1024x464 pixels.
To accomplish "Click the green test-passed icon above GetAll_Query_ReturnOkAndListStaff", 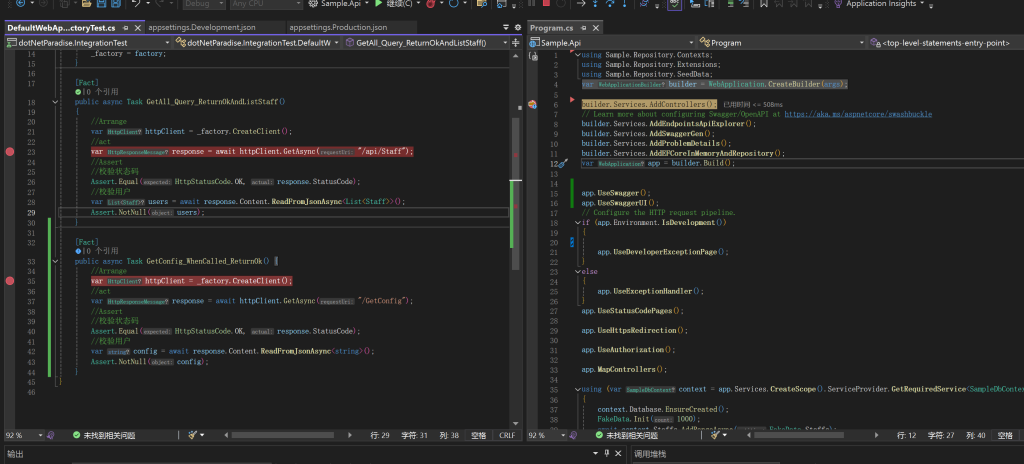I will coord(78,92).
